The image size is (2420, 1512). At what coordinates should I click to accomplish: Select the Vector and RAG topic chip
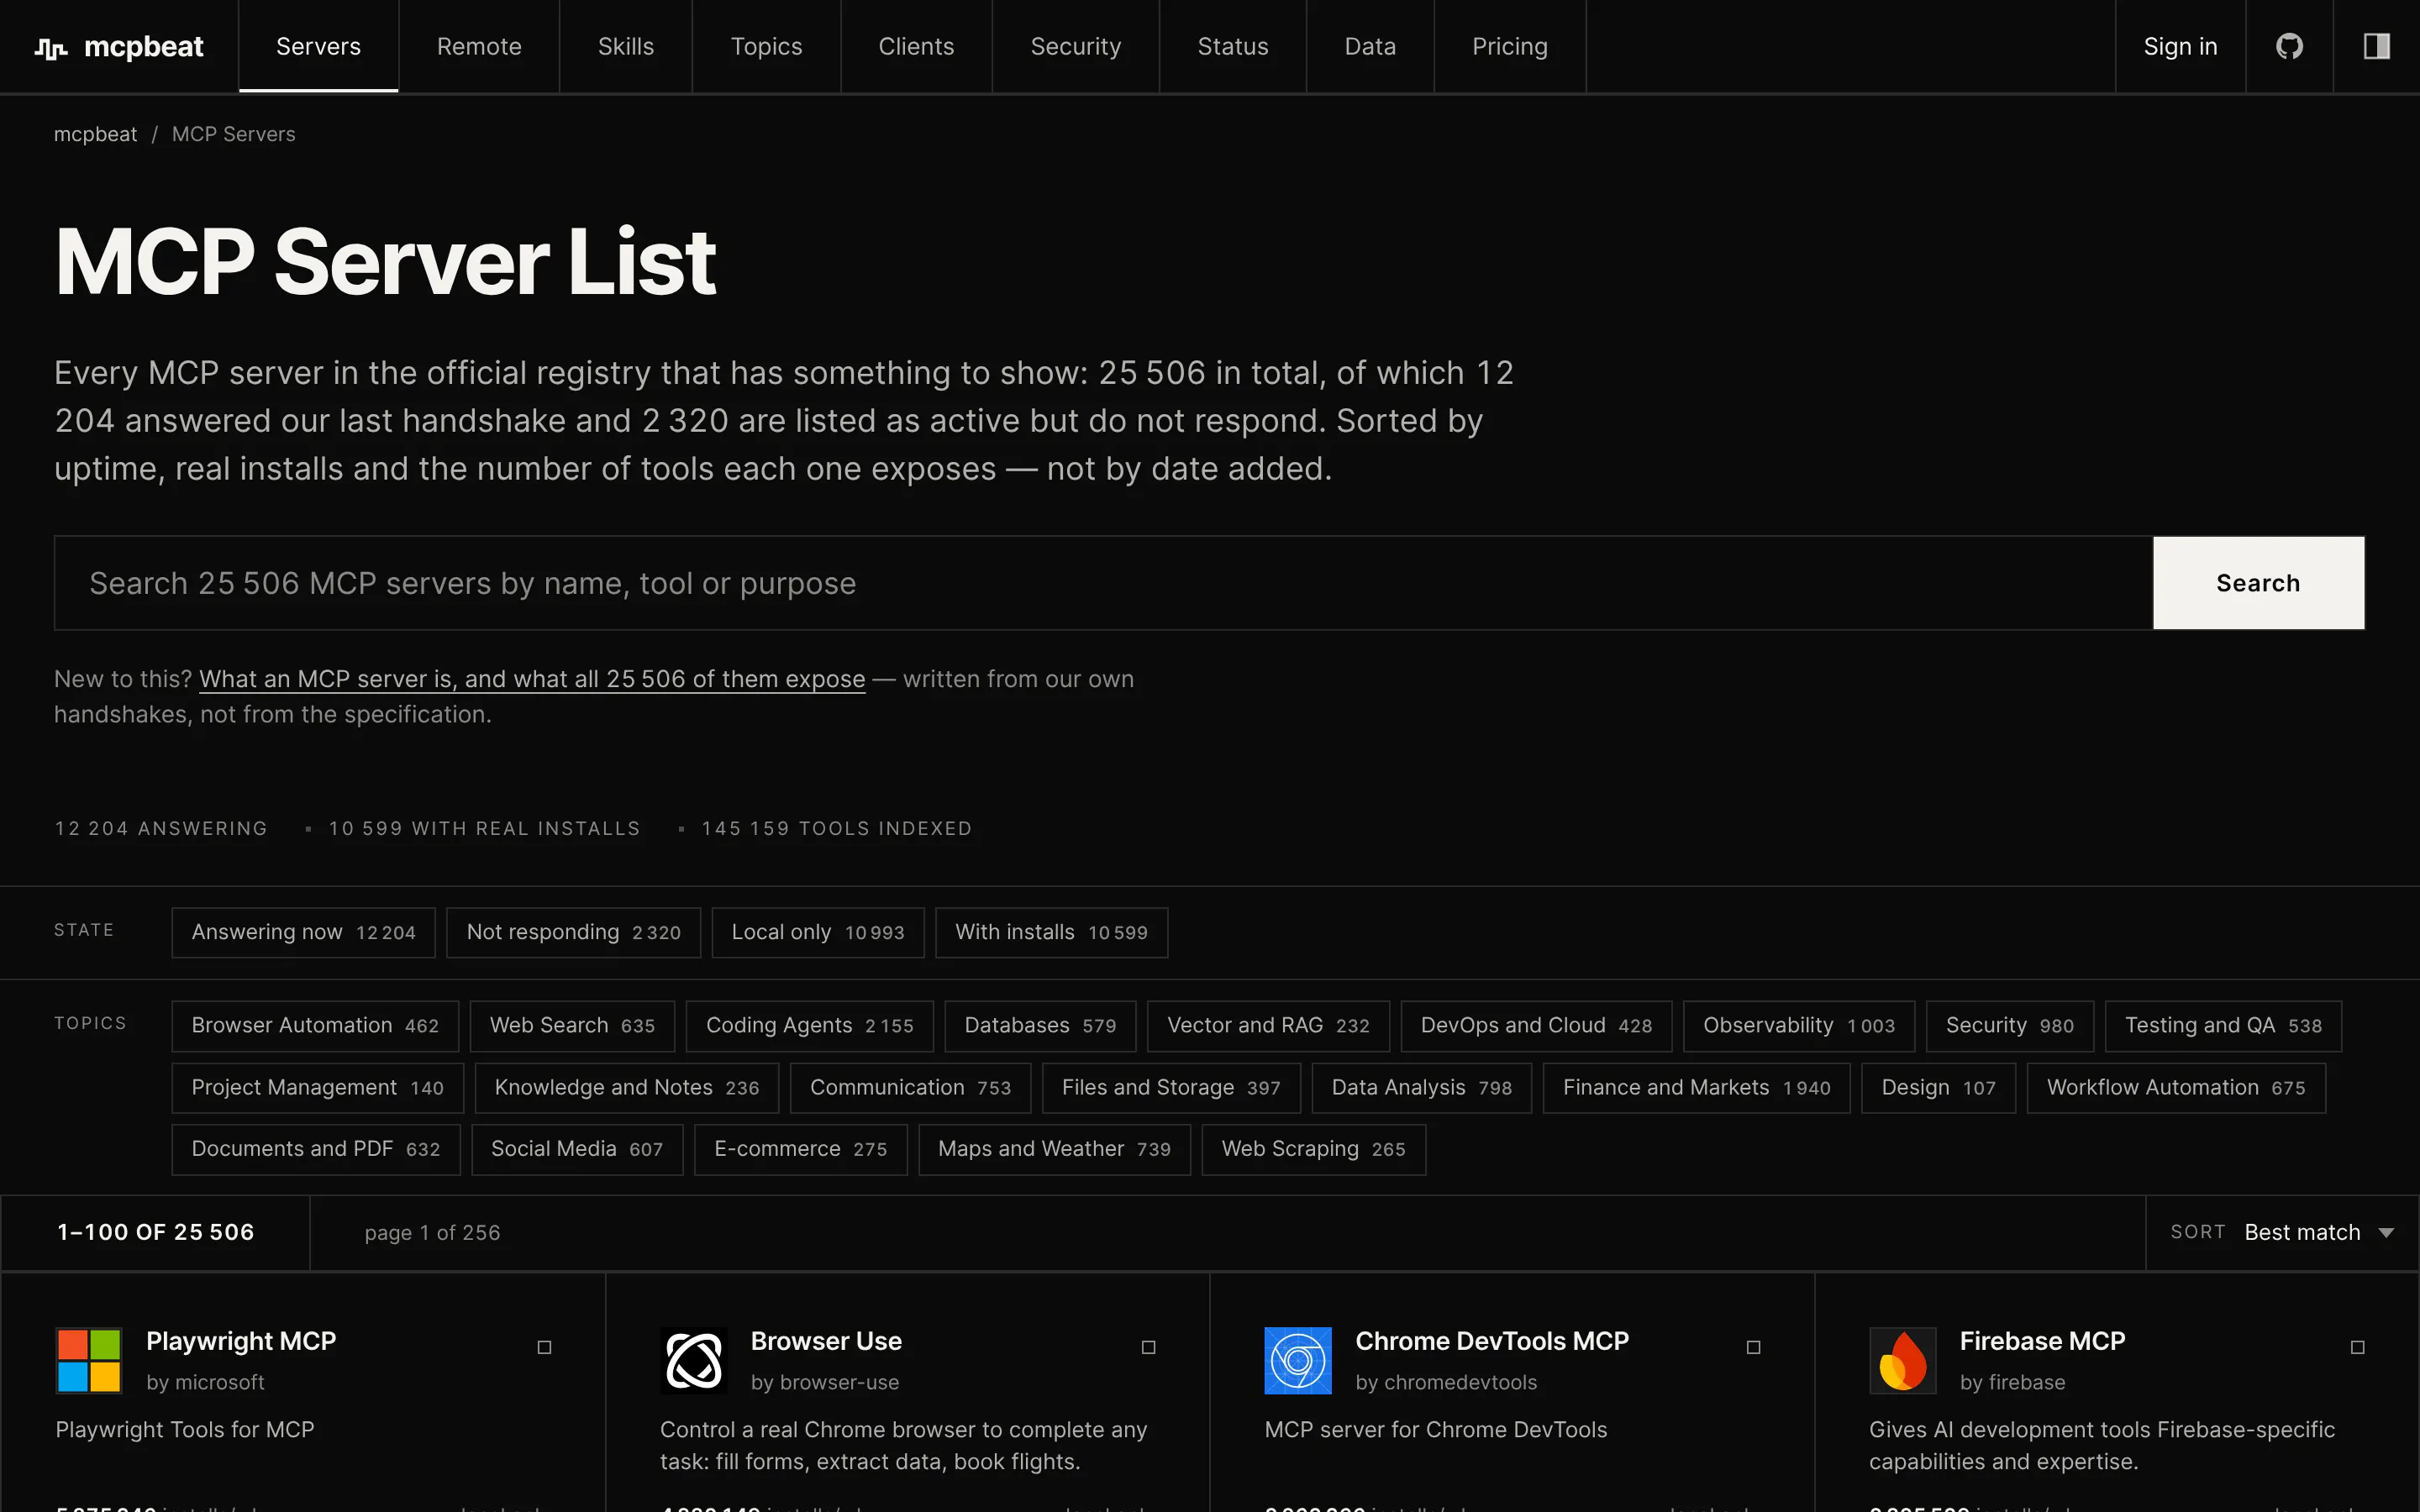point(1268,1026)
